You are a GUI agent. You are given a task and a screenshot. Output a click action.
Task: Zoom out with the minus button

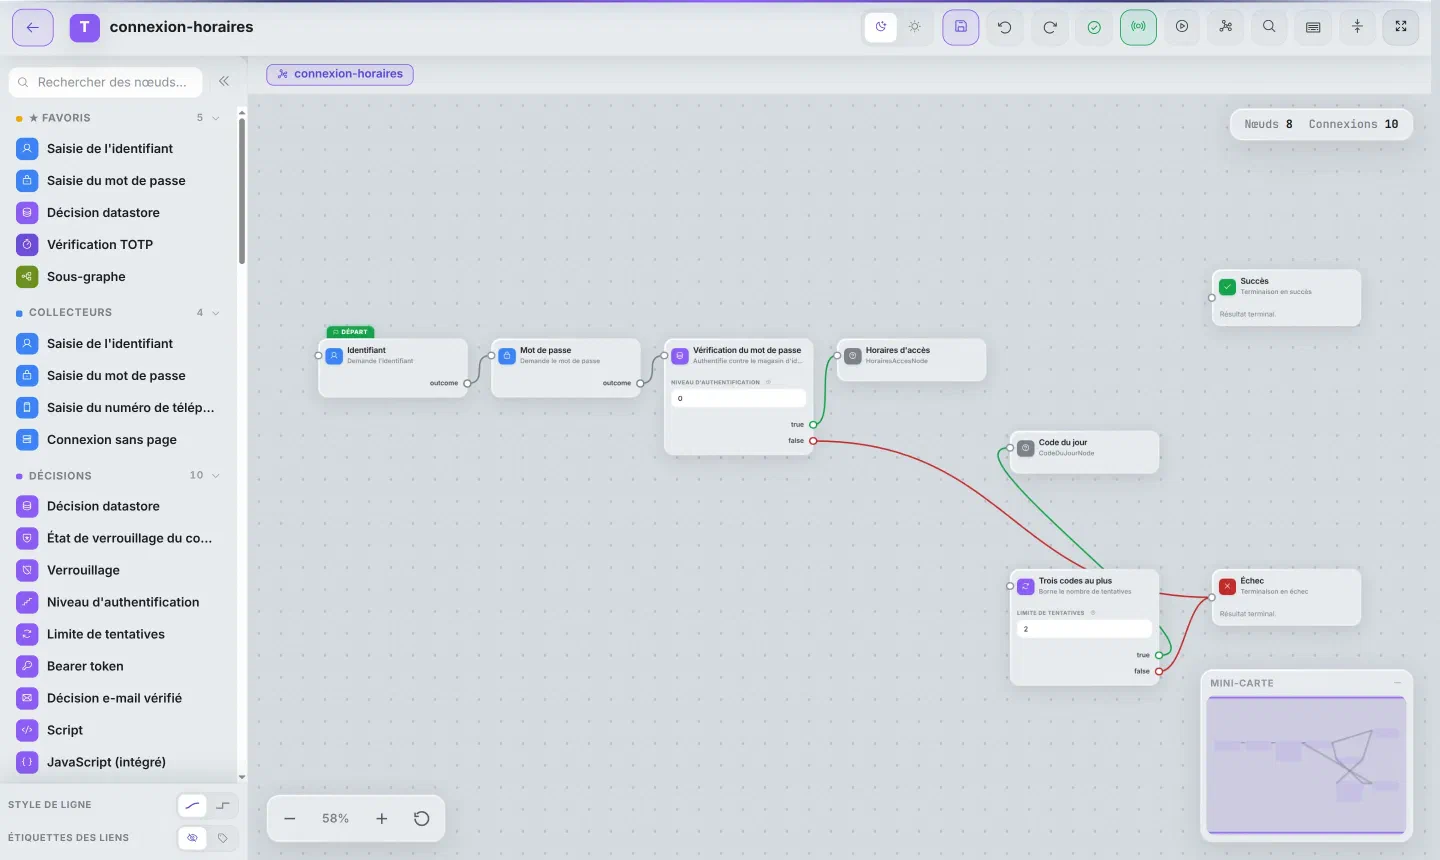point(290,818)
